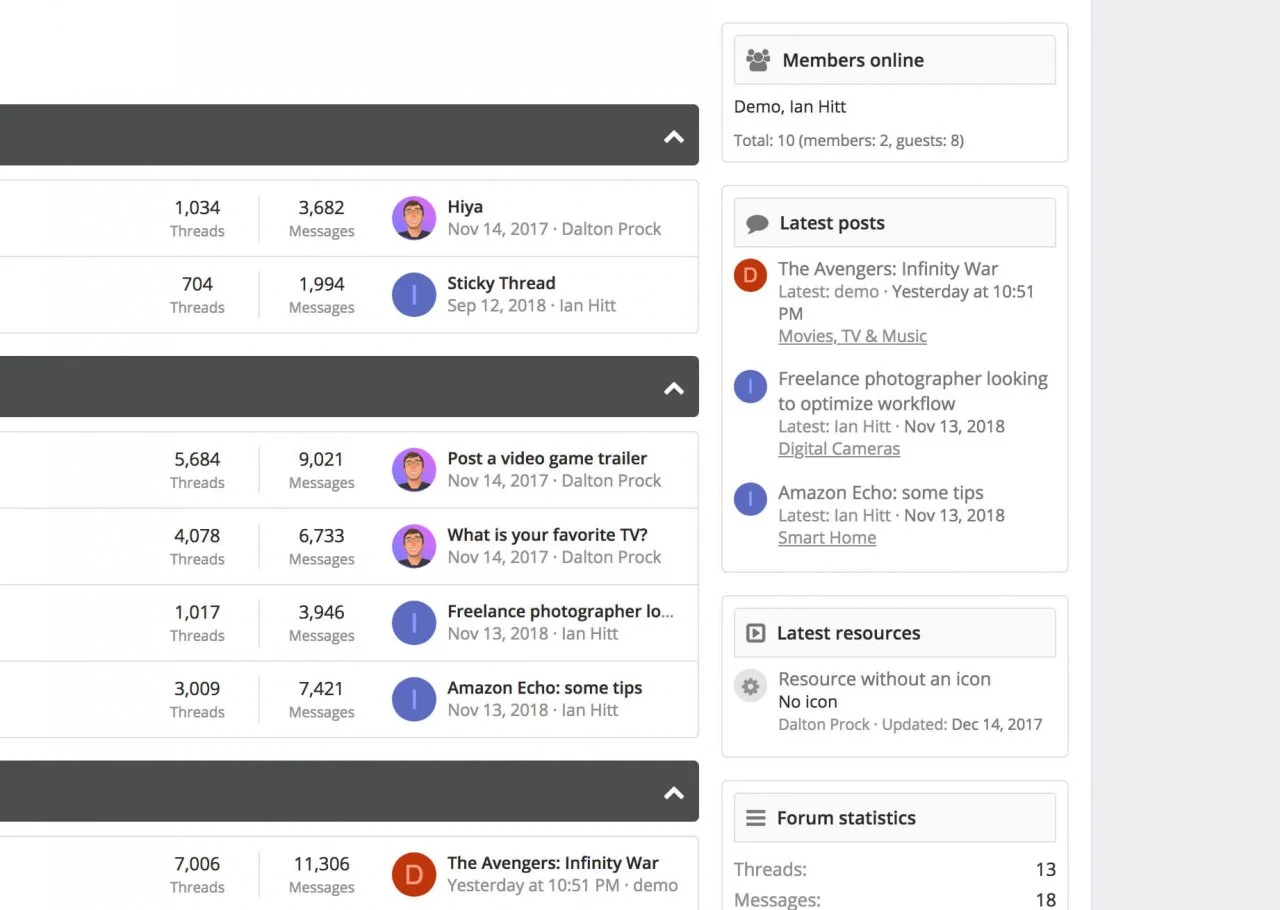1280x910 pixels.
Task: Go to the Digital Cameras forum link
Action: 838,449
